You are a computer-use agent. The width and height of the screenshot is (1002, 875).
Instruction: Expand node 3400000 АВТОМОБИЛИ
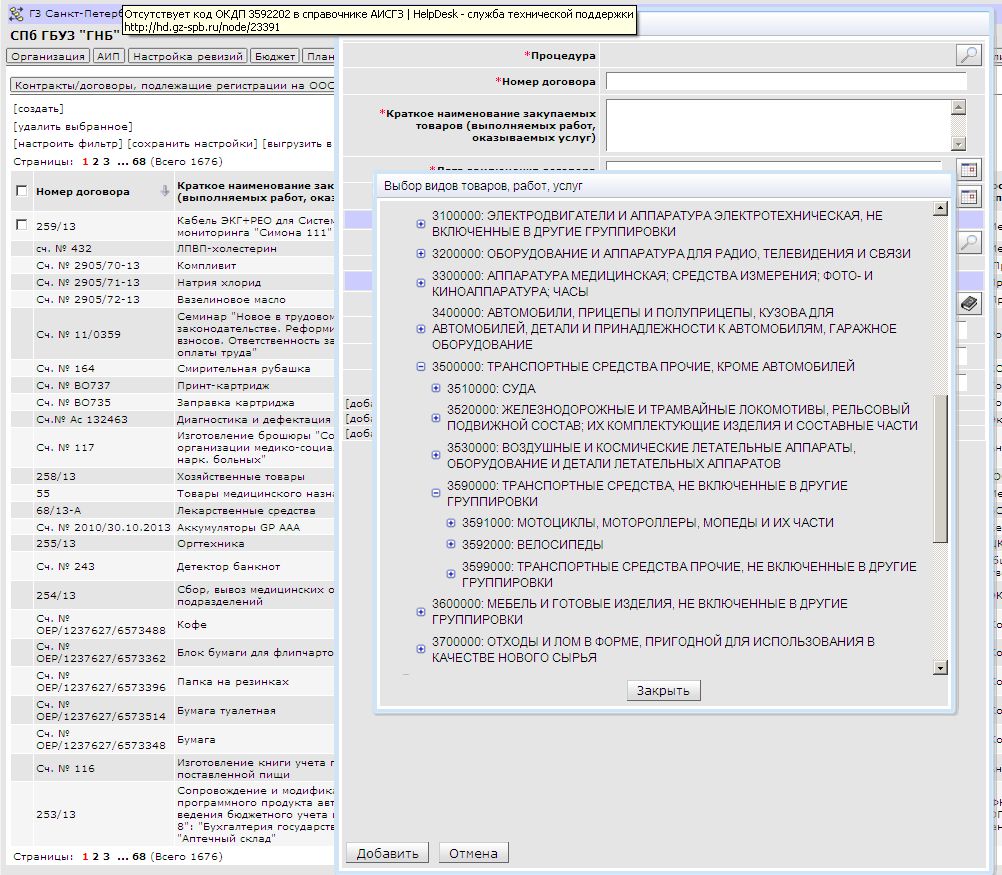tap(420, 329)
